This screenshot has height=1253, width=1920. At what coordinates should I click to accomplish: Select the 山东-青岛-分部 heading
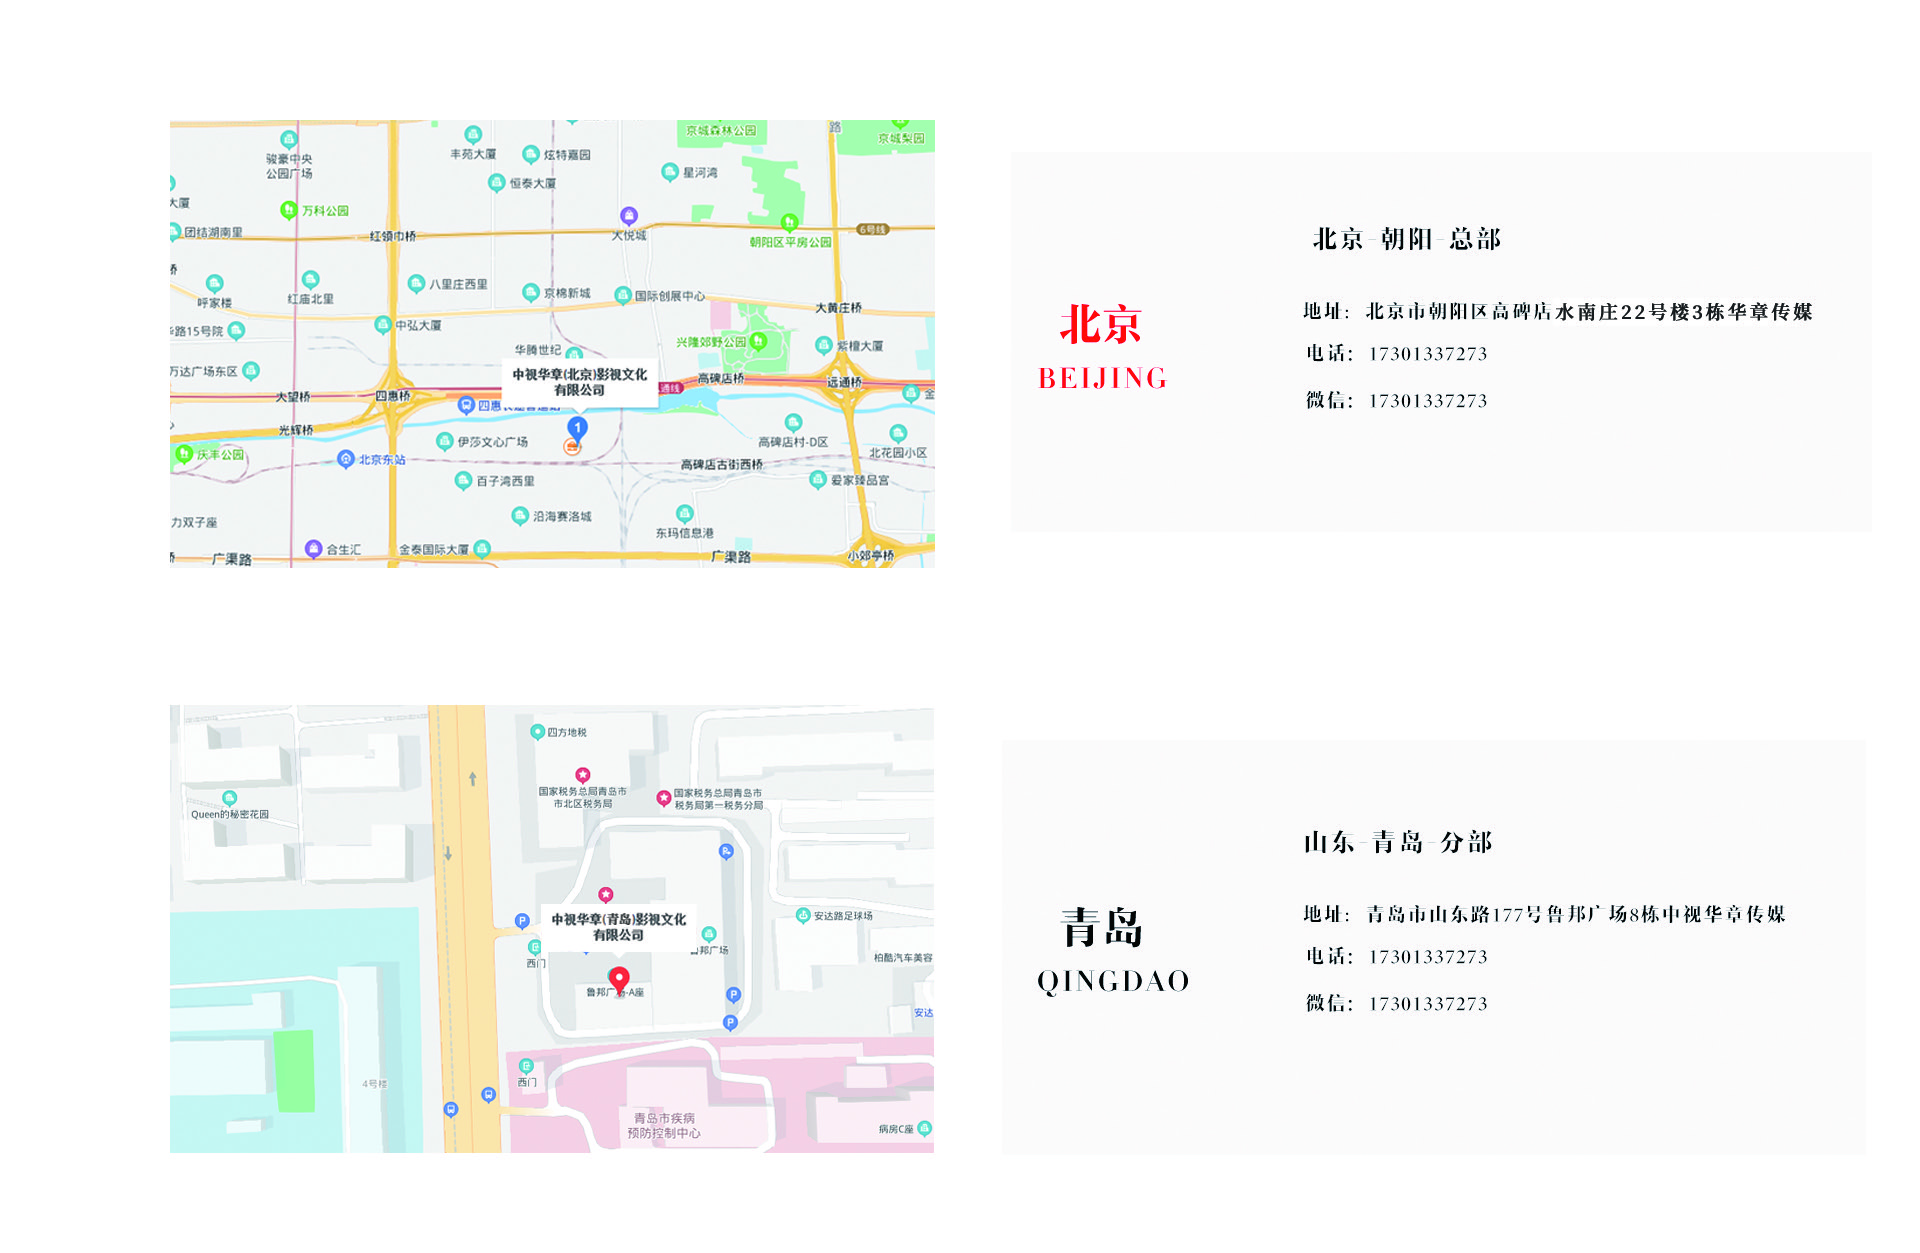tap(1397, 842)
